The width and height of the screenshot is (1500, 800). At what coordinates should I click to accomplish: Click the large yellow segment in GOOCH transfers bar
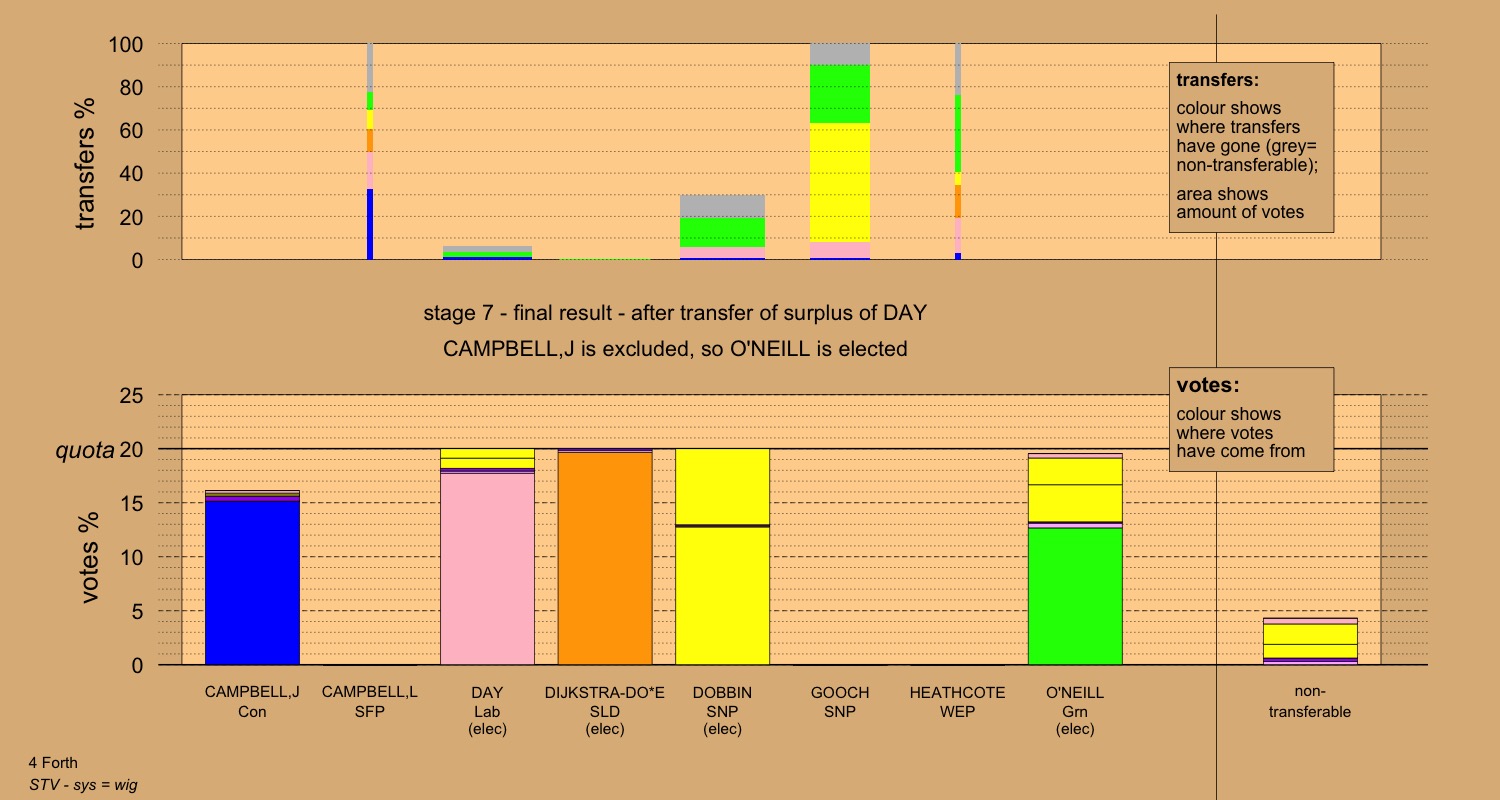click(840, 182)
